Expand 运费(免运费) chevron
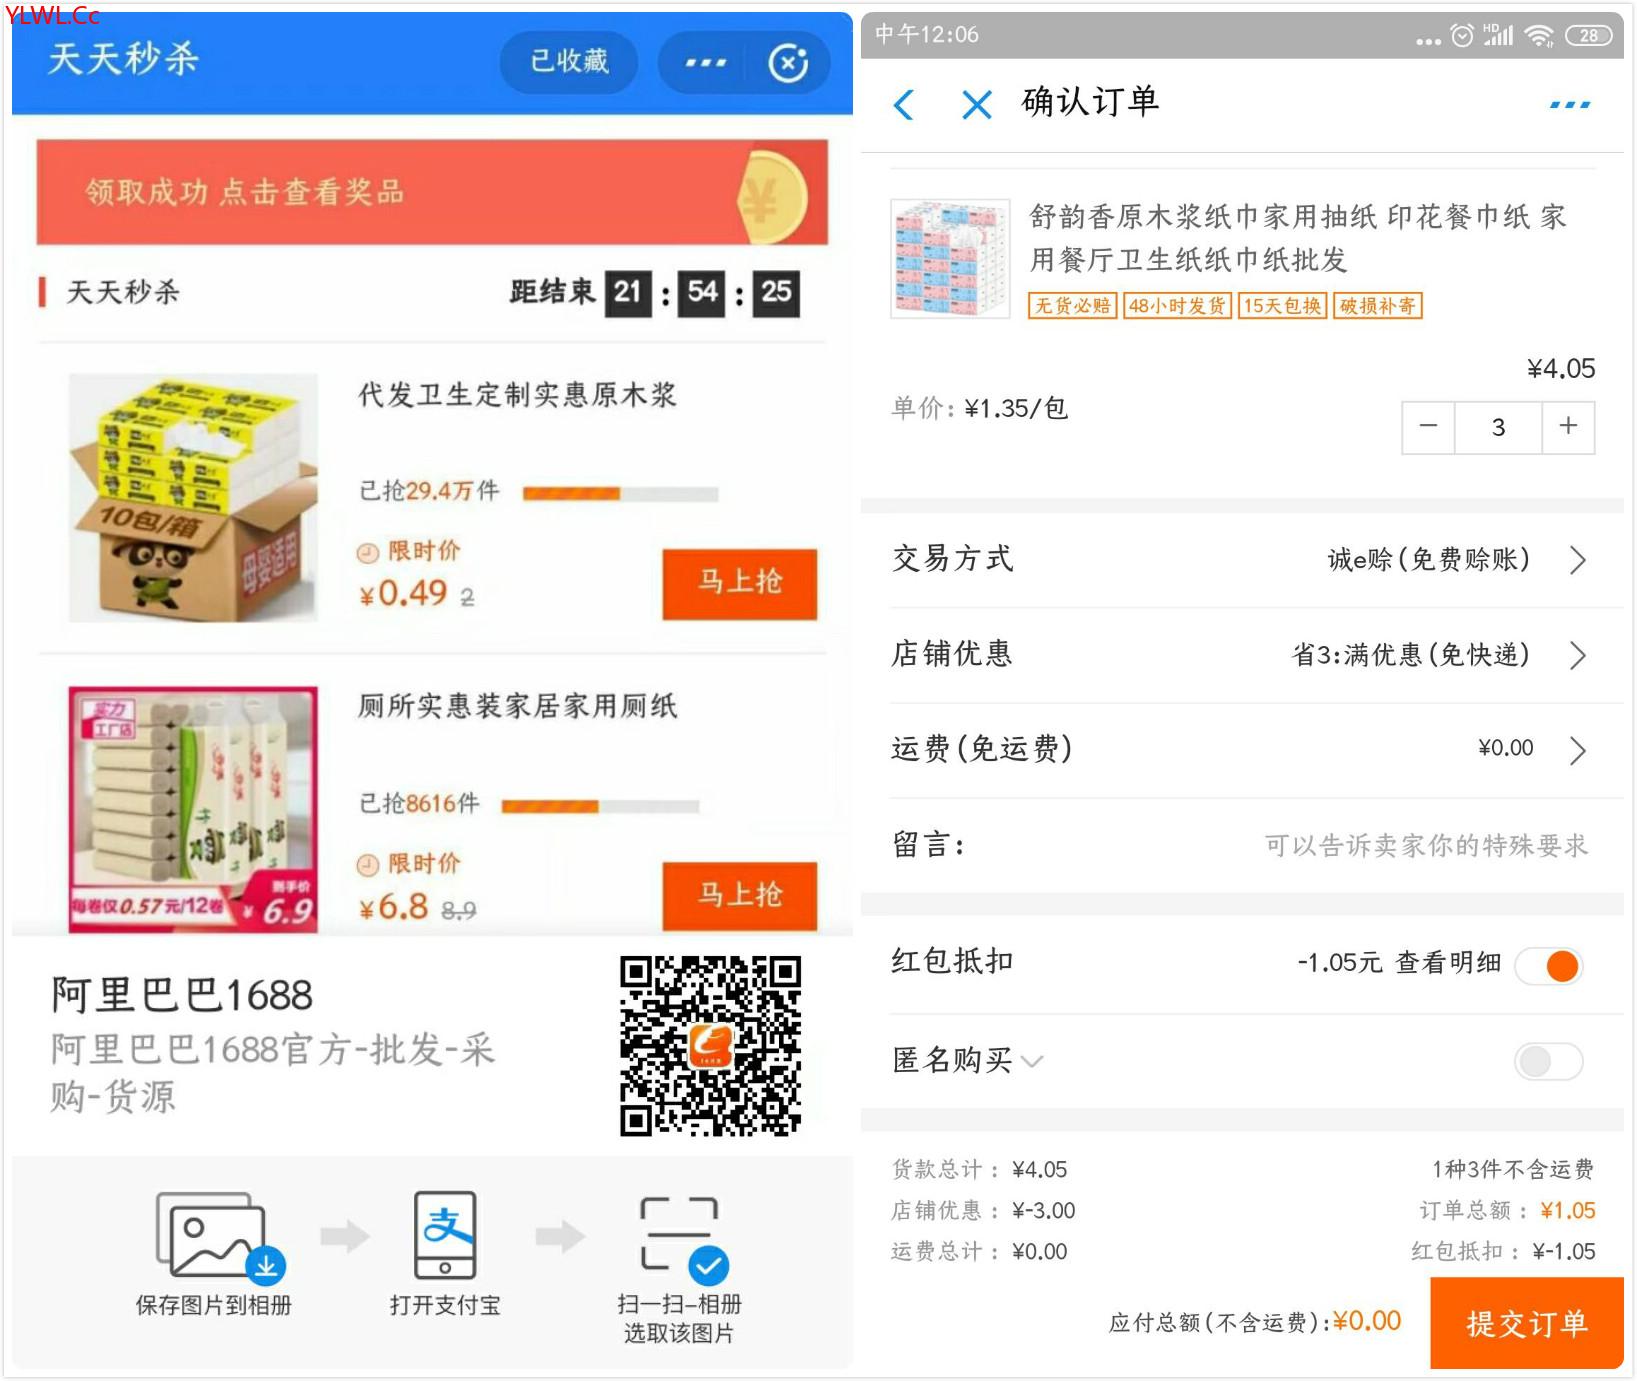This screenshot has width=1637, height=1381. [x=1578, y=750]
